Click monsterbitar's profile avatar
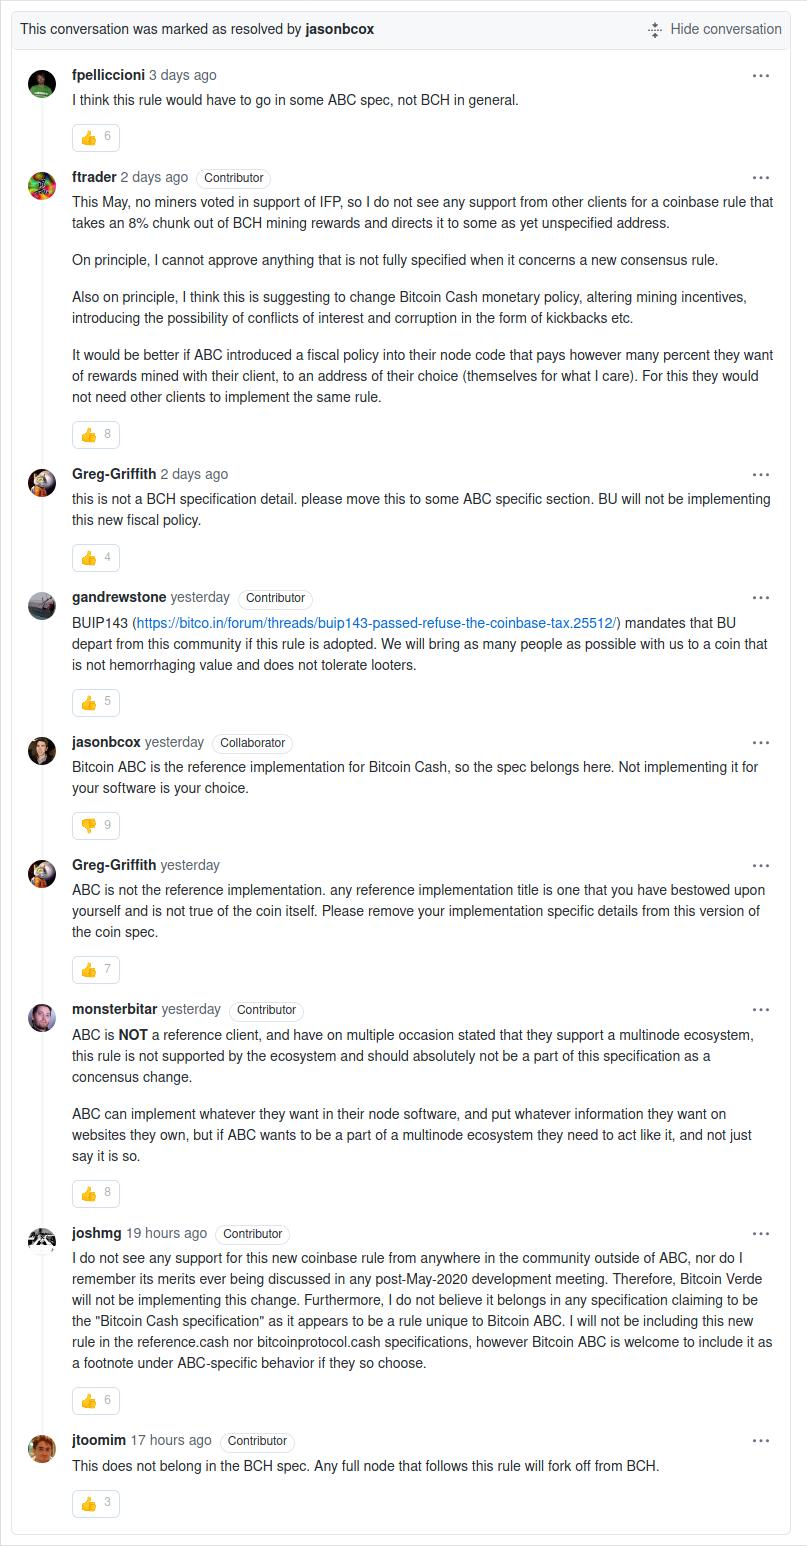The height and width of the screenshot is (1546, 807). (x=42, y=1018)
